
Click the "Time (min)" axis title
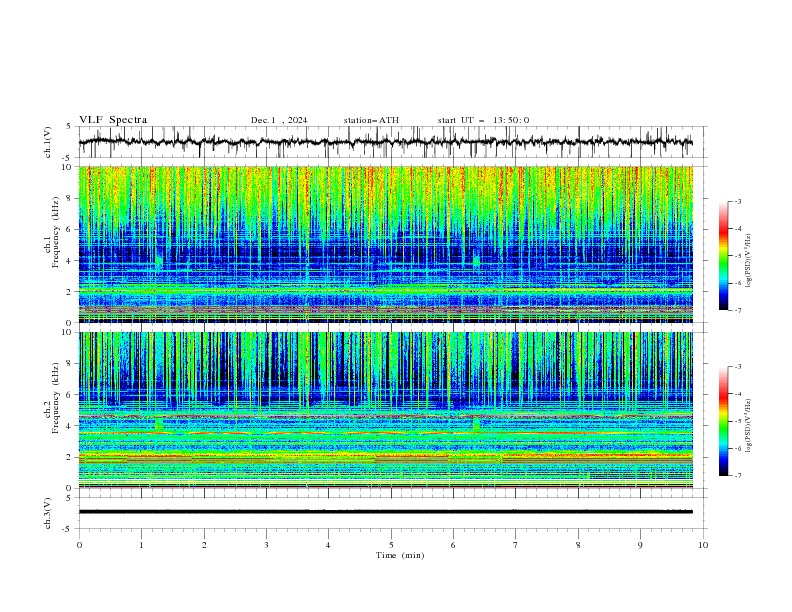tap(400, 555)
